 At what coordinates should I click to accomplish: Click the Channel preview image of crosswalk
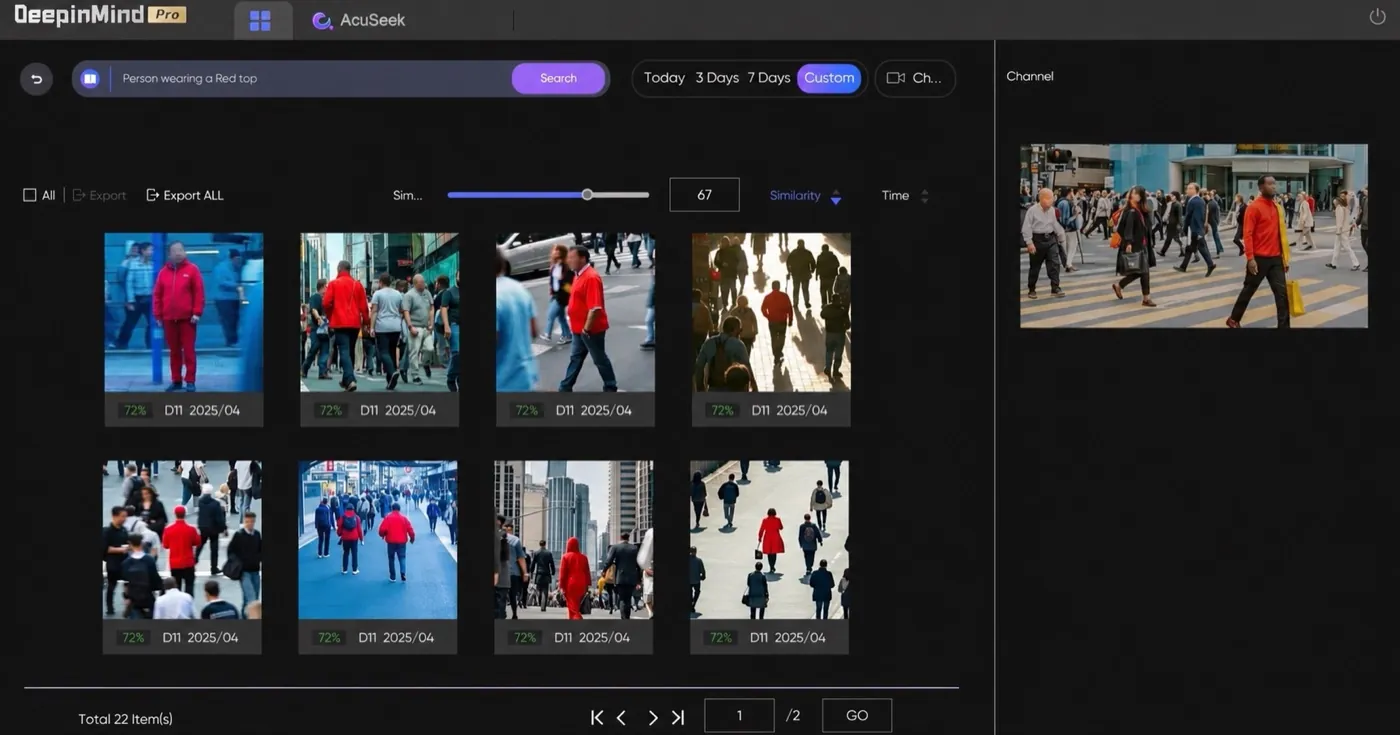pos(1194,236)
